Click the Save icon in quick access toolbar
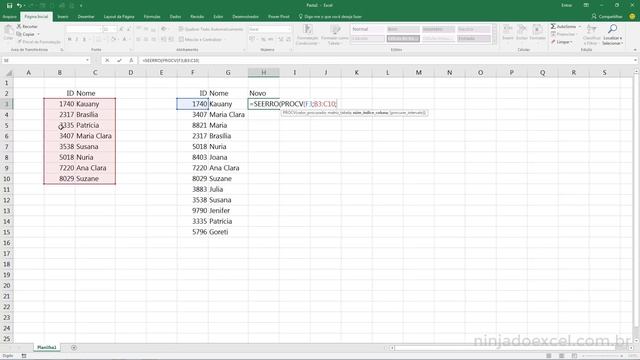640x360 pixels. click(9, 5)
